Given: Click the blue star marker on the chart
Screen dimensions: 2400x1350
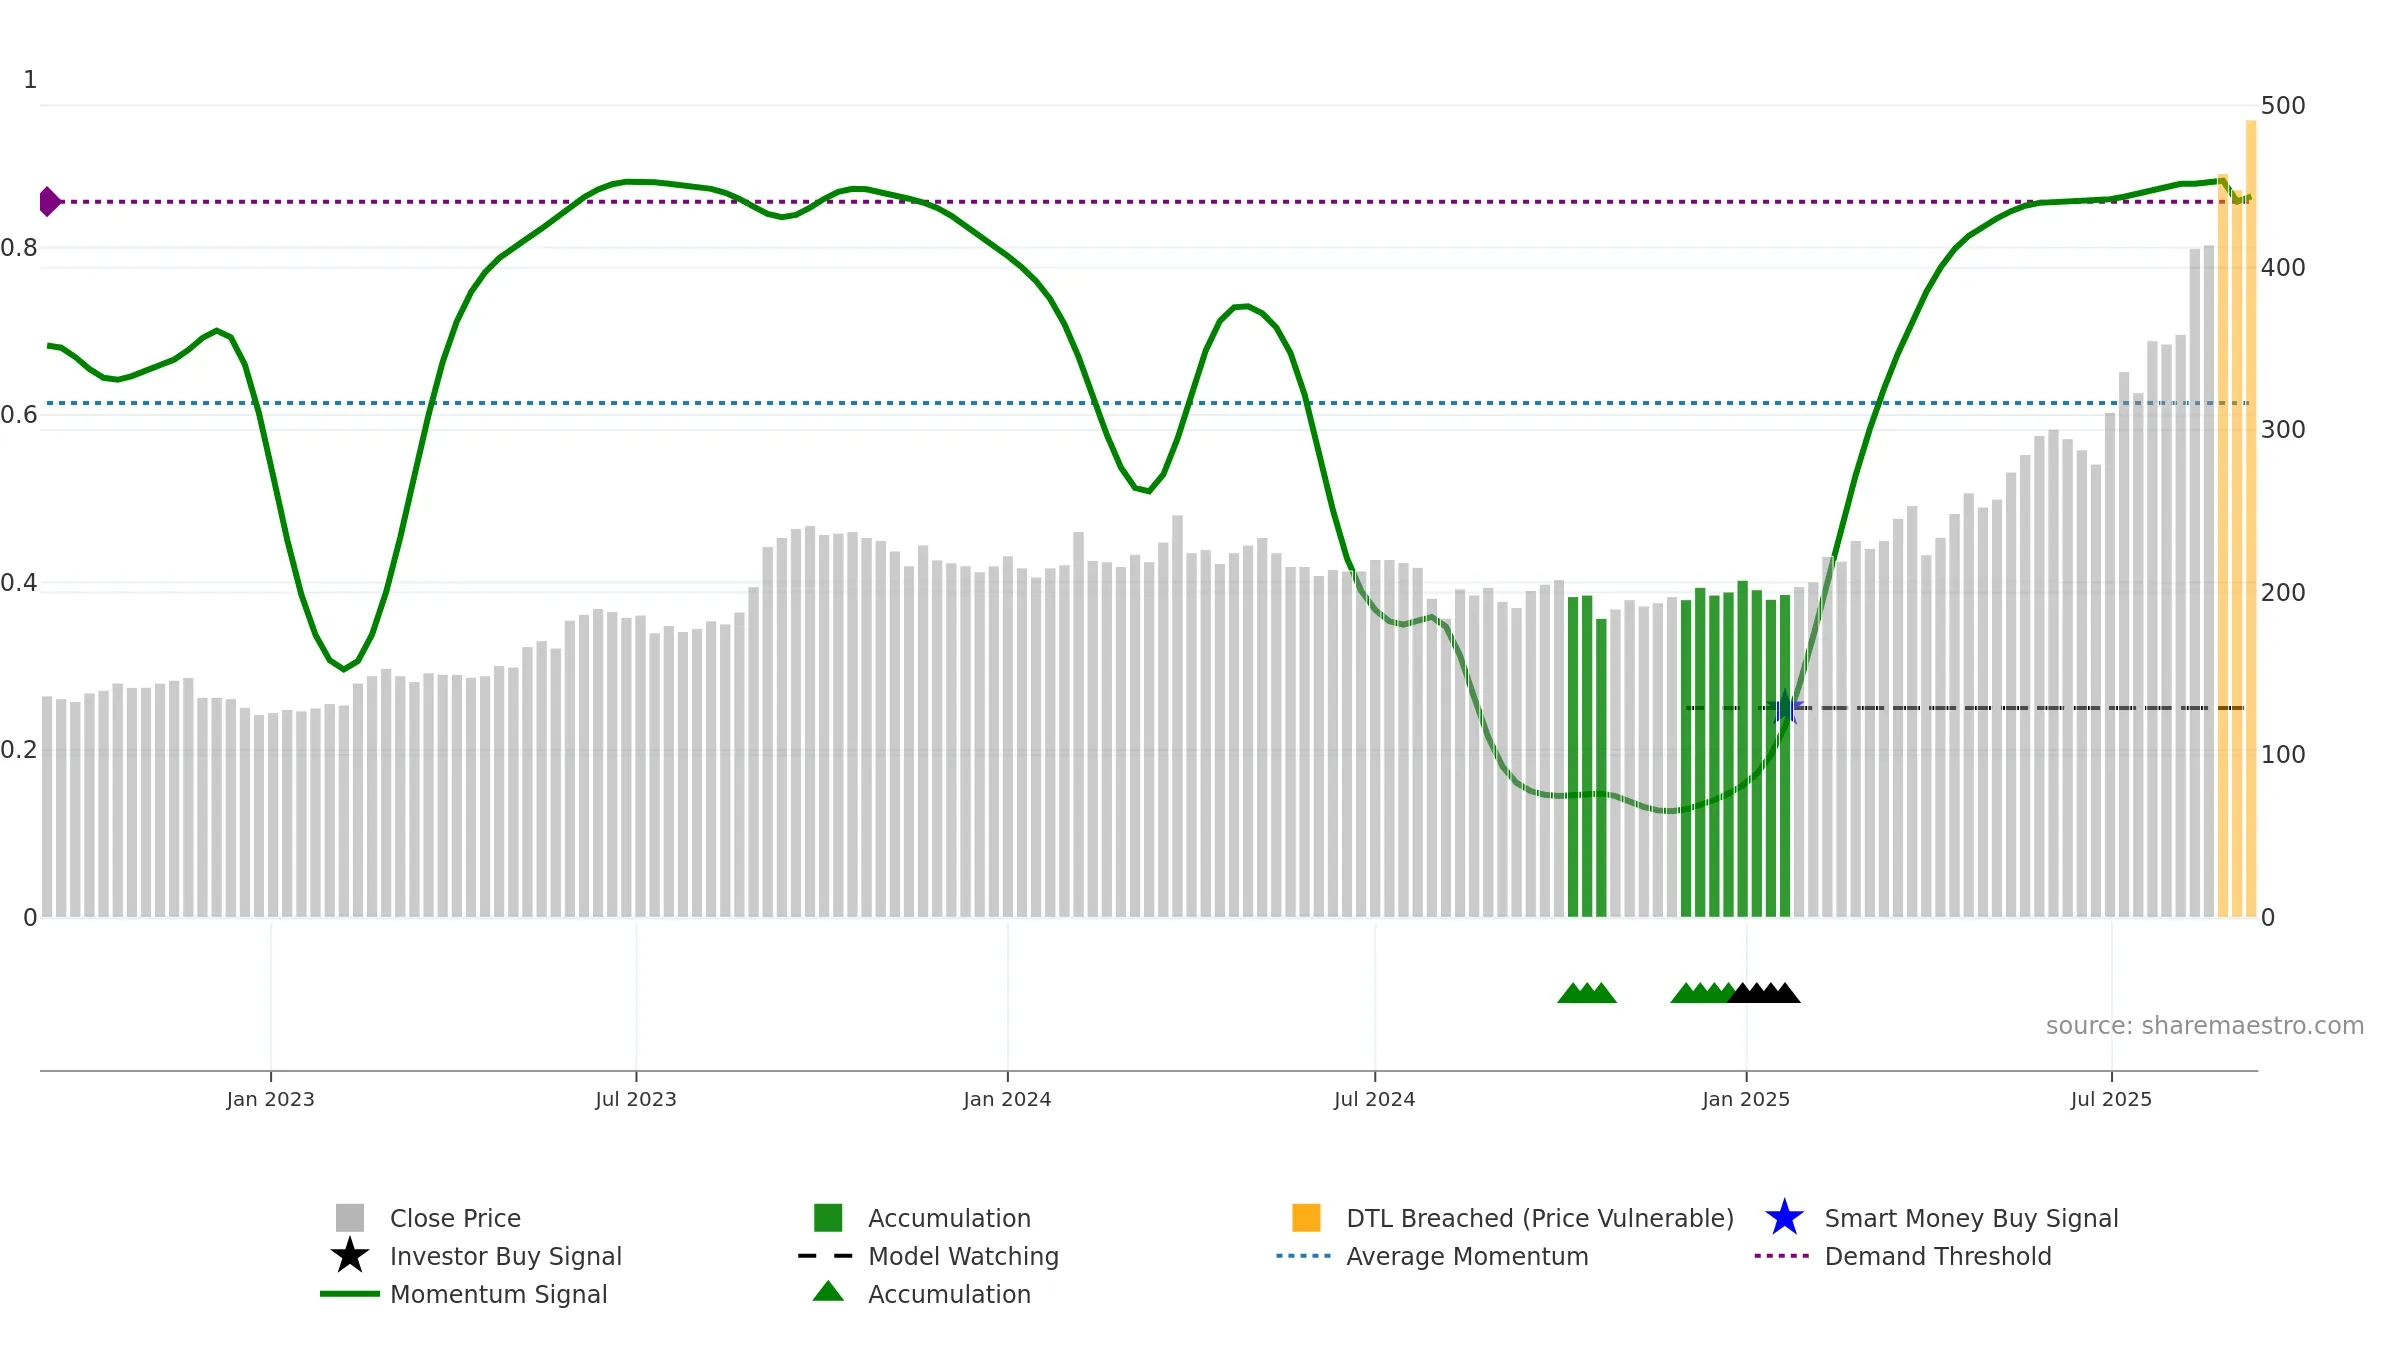Looking at the screenshot, I should pyautogui.click(x=1785, y=707).
